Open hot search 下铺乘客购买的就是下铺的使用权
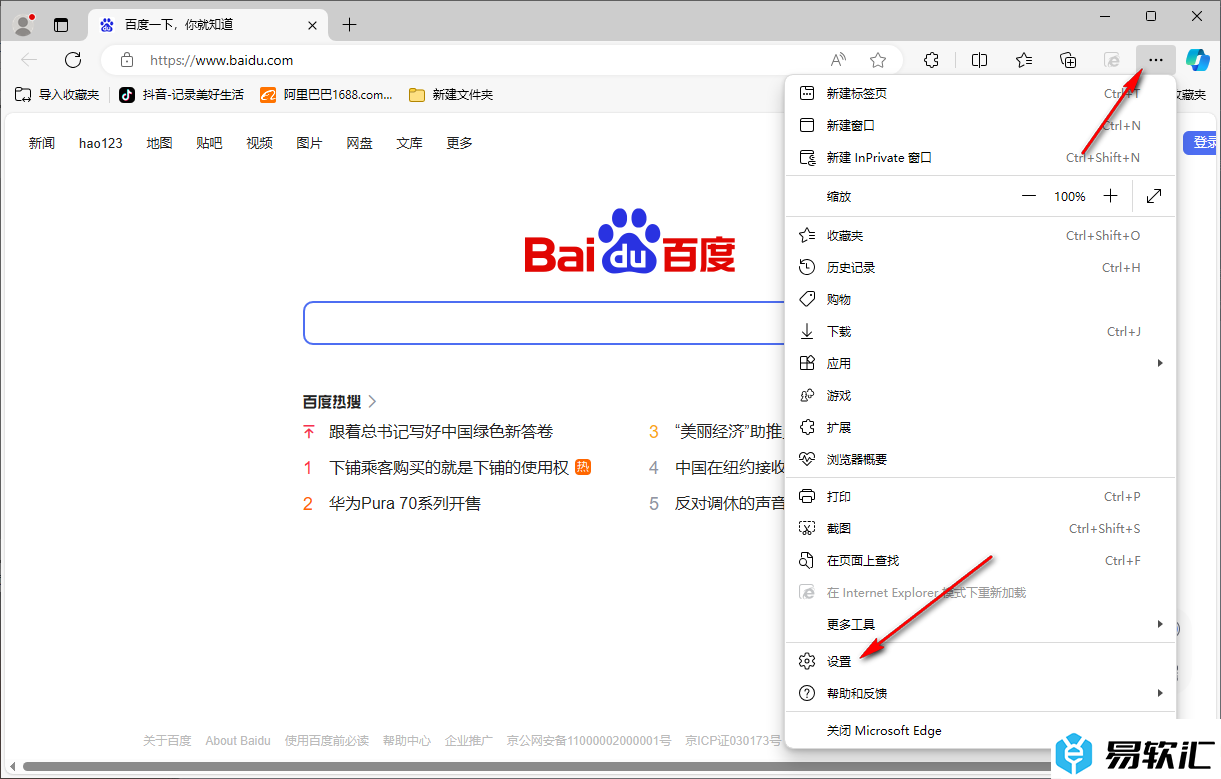The width and height of the screenshot is (1221, 779). pyautogui.click(x=449, y=467)
